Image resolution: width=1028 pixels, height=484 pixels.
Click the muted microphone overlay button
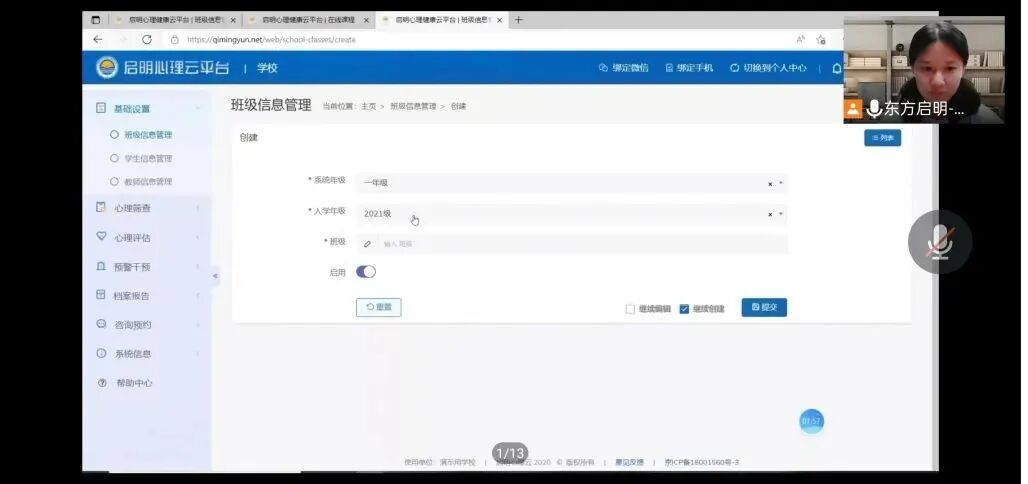pos(939,242)
